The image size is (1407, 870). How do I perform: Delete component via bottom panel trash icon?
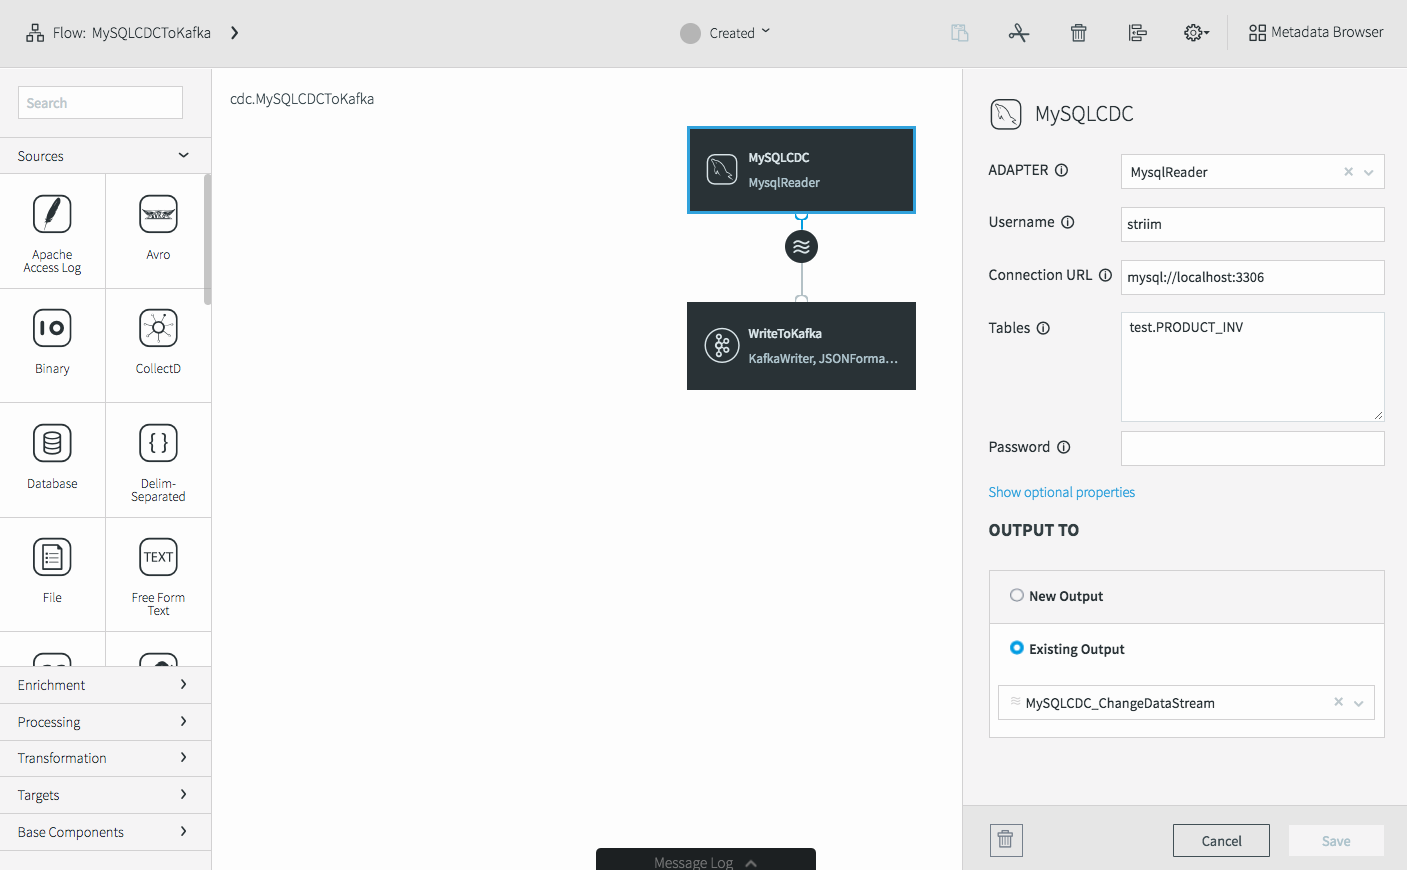[1006, 840]
